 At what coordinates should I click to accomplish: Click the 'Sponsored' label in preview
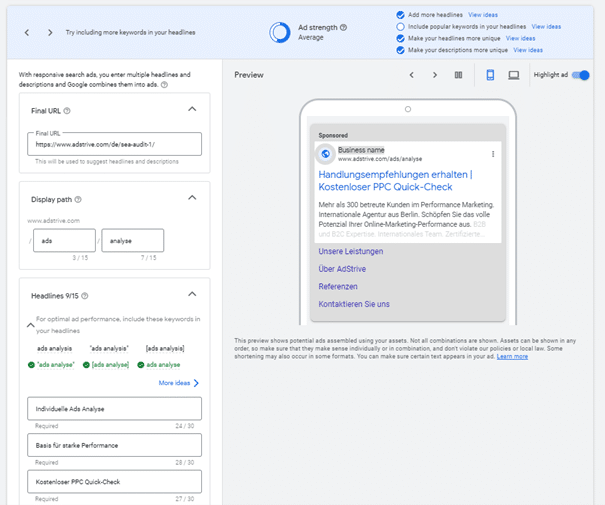[x=333, y=135]
